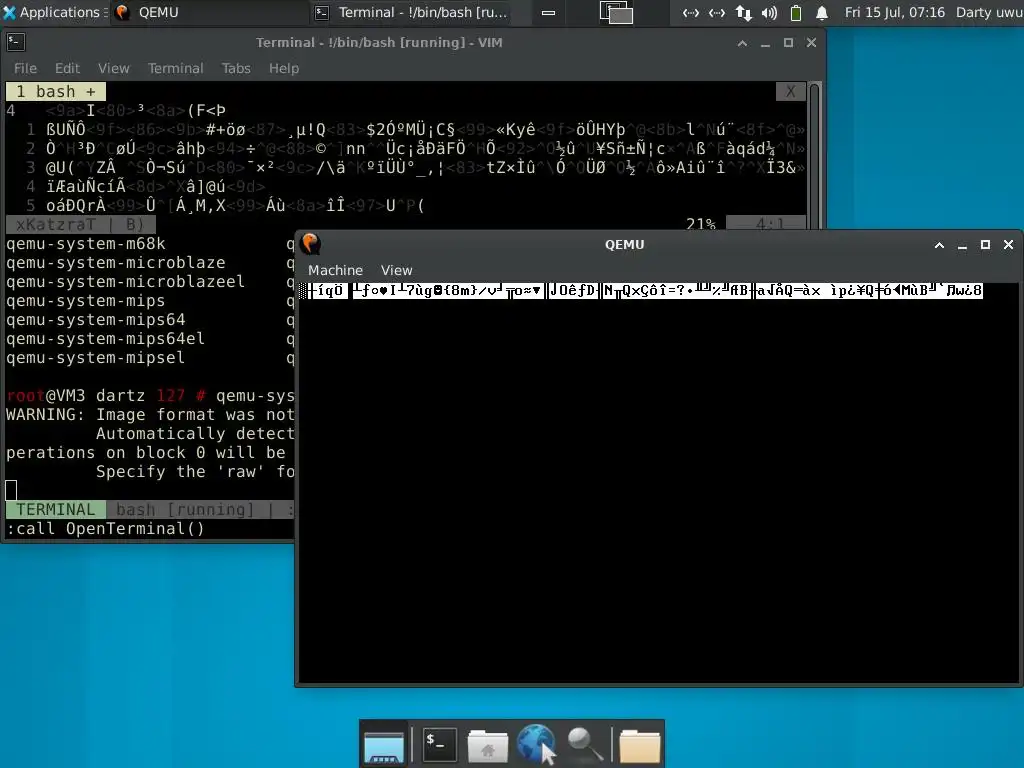This screenshot has height=768, width=1024.
Task: Click the text 'qemu-system-m68k'
Action: [86, 244]
